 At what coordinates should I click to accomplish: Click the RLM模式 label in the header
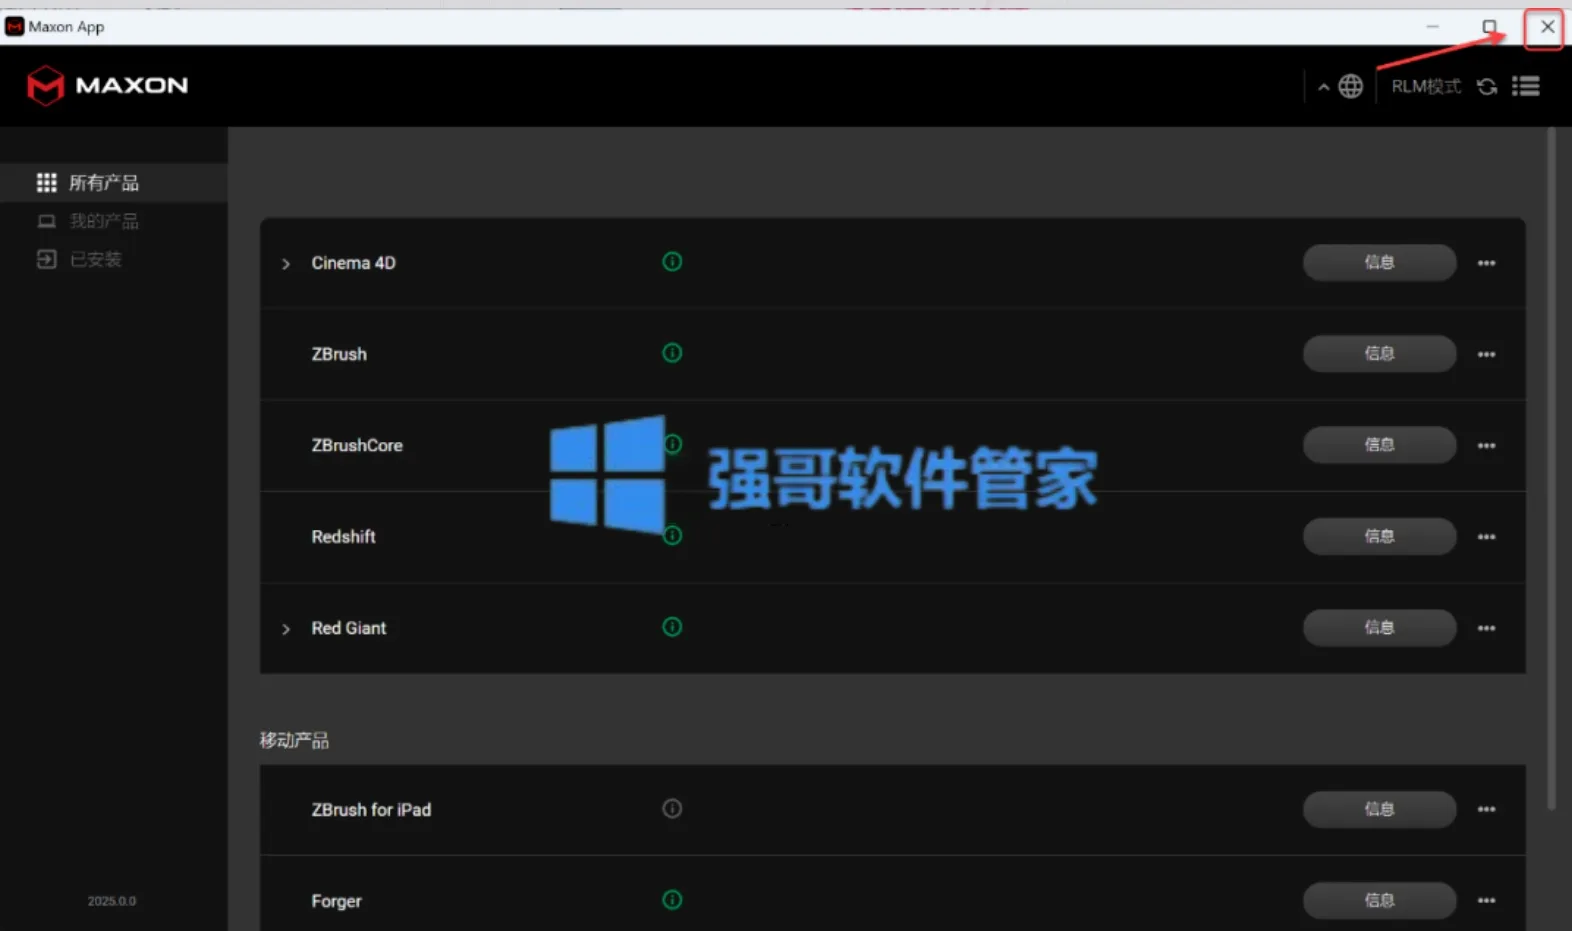1426,87
